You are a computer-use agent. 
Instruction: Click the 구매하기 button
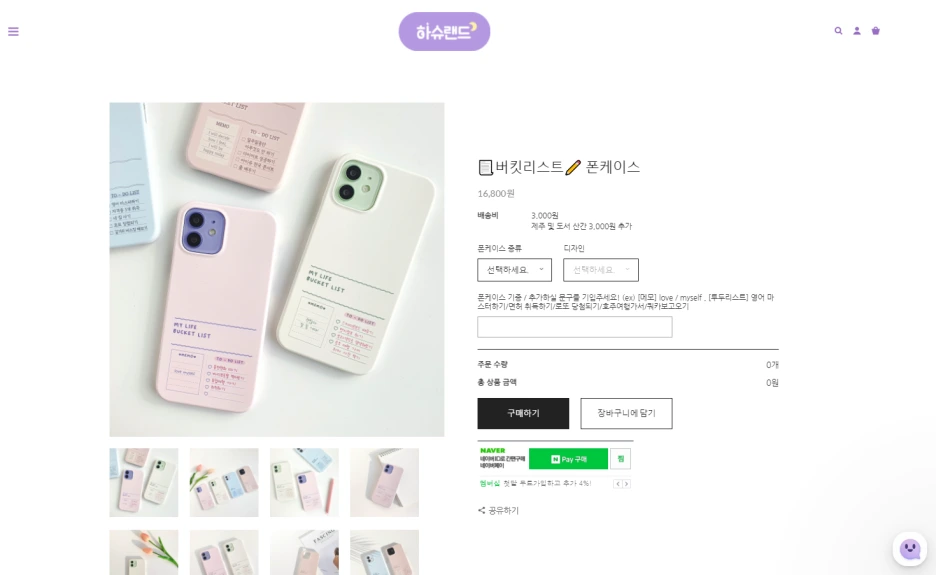(523, 413)
